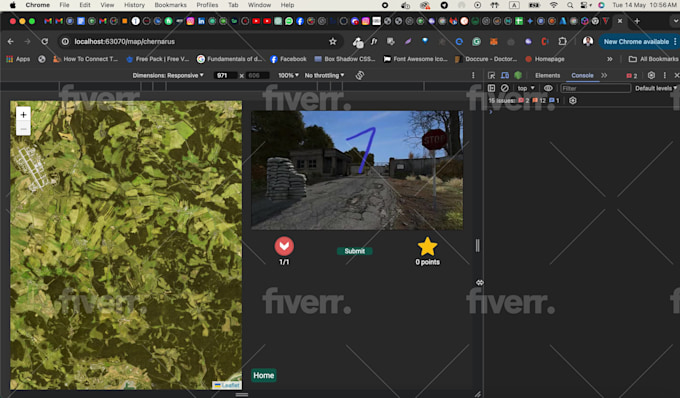Viewport: 680px width, 398px height.
Task: Show more DevTools tabs
Action: click(604, 75)
